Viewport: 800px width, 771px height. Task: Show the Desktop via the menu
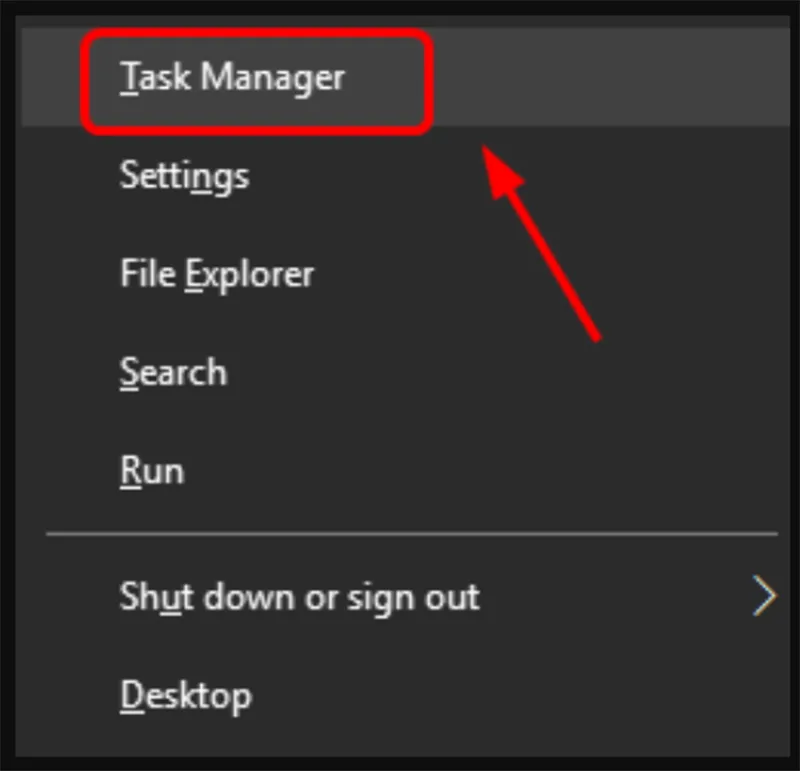tap(186, 695)
